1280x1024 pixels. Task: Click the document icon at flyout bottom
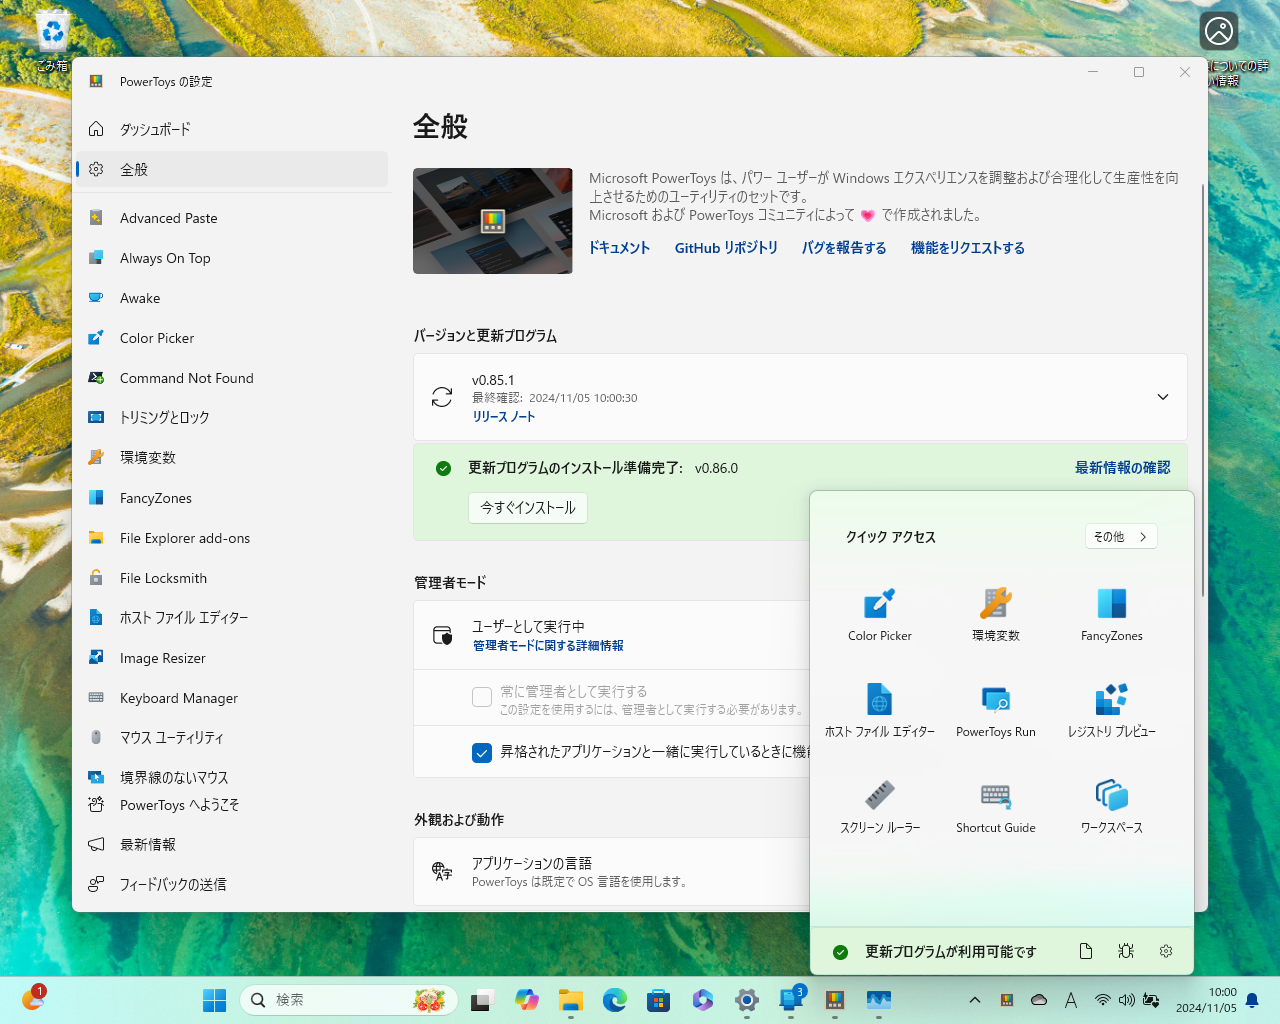coord(1086,951)
